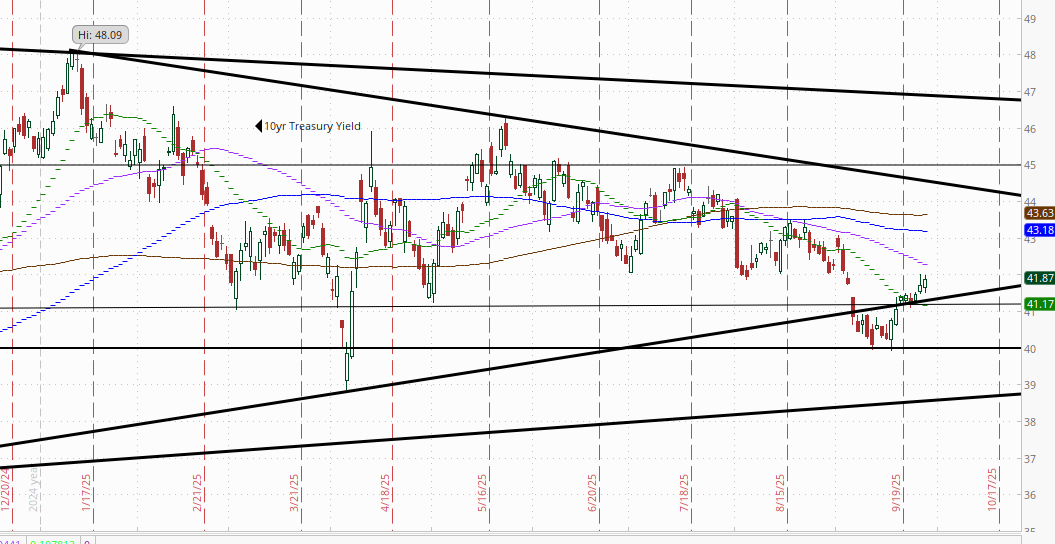Viewport: 1055px width, 544px height.
Task: Click the blue 43.18 moving average label
Action: (1039, 231)
